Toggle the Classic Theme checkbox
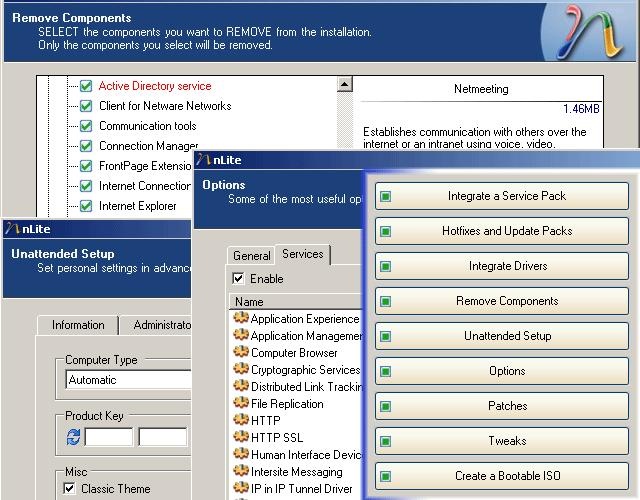Screen dimensions: 640x500 coord(69,489)
